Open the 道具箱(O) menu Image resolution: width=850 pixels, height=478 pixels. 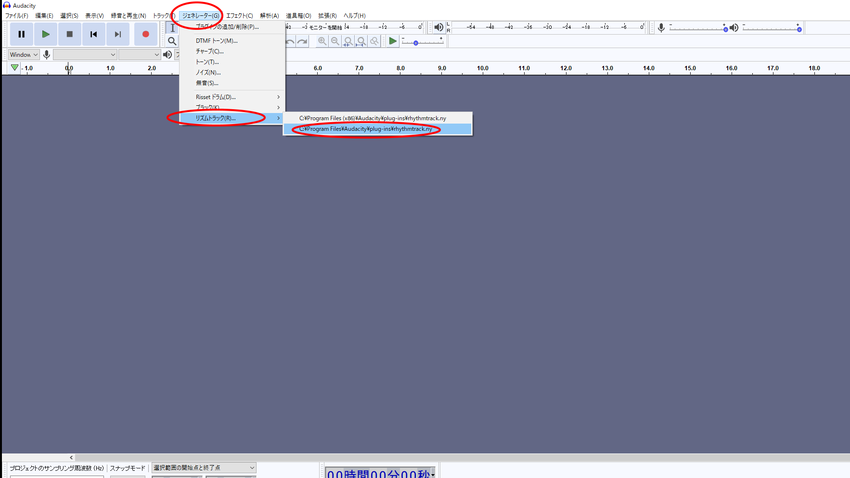coord(298,16)
